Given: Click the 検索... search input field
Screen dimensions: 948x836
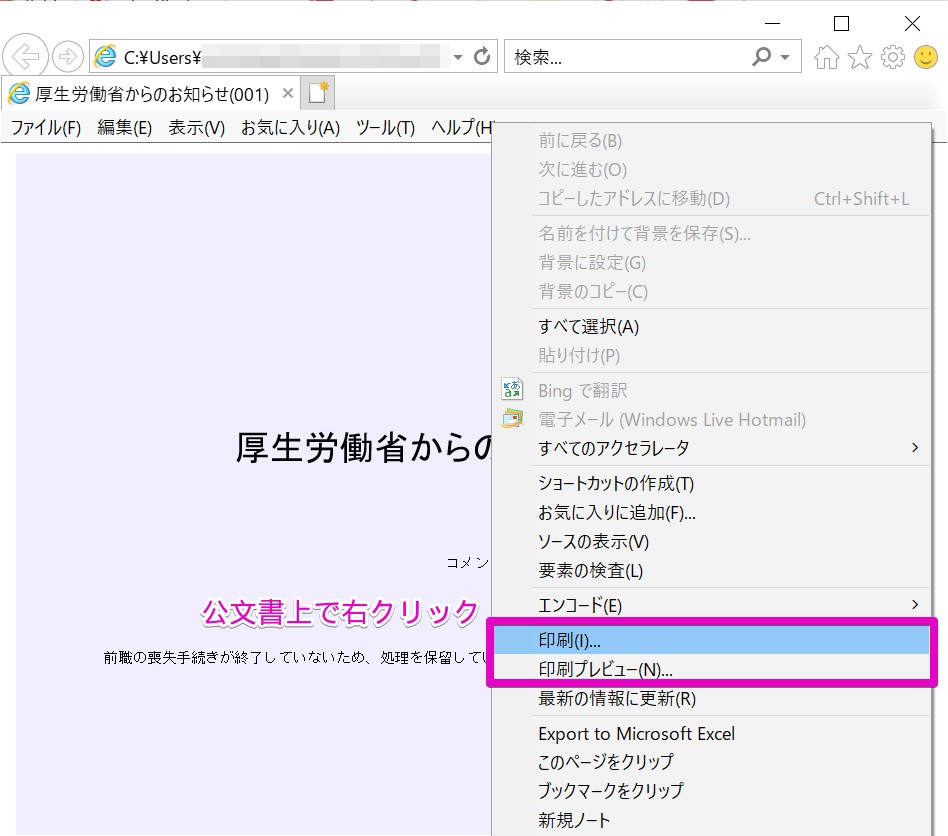Looking at the screenshot, I should point(626,57).
